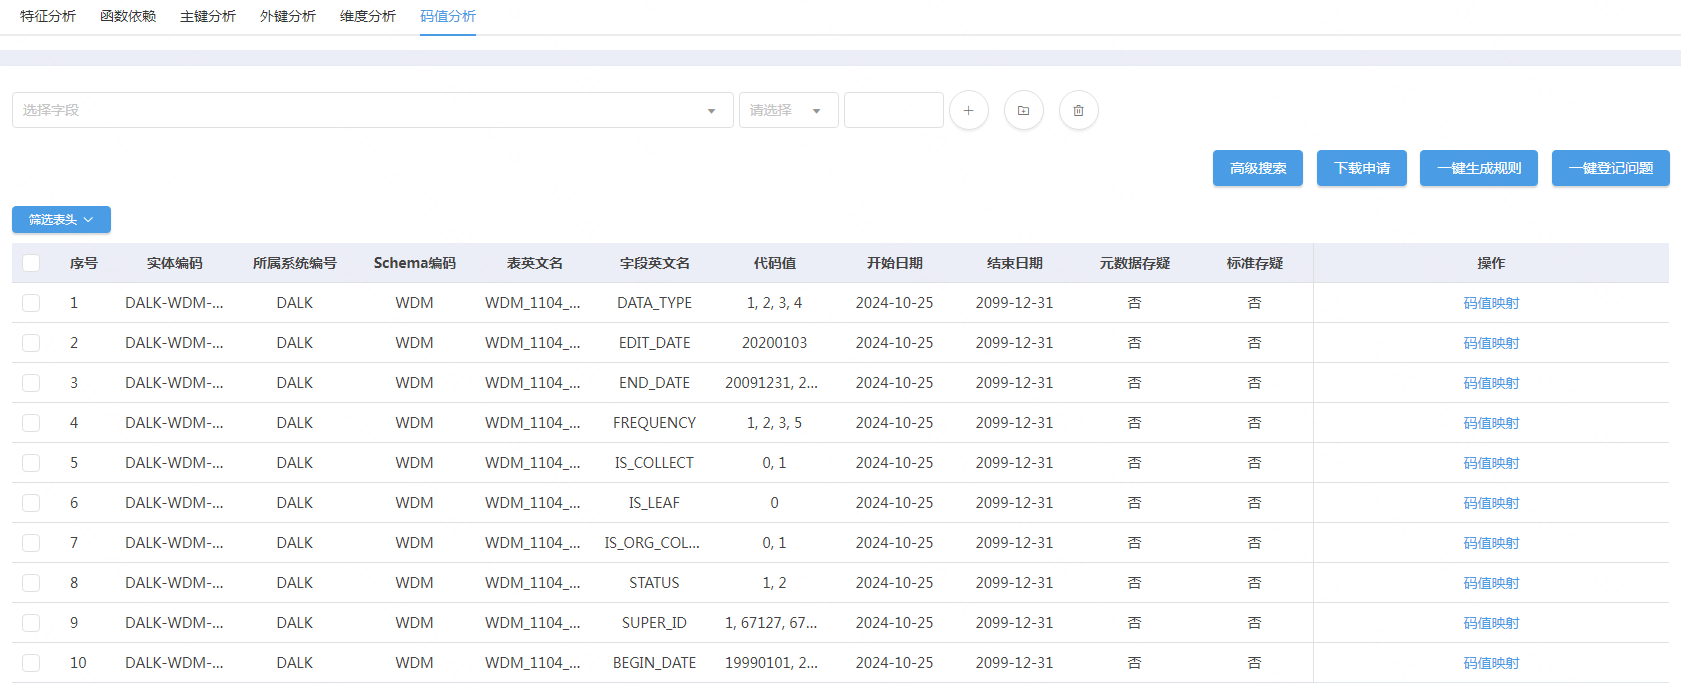This screenshot has width=1681, height=698.
Task: Switch to the 特征分析 tab
Action: (48, 16)
